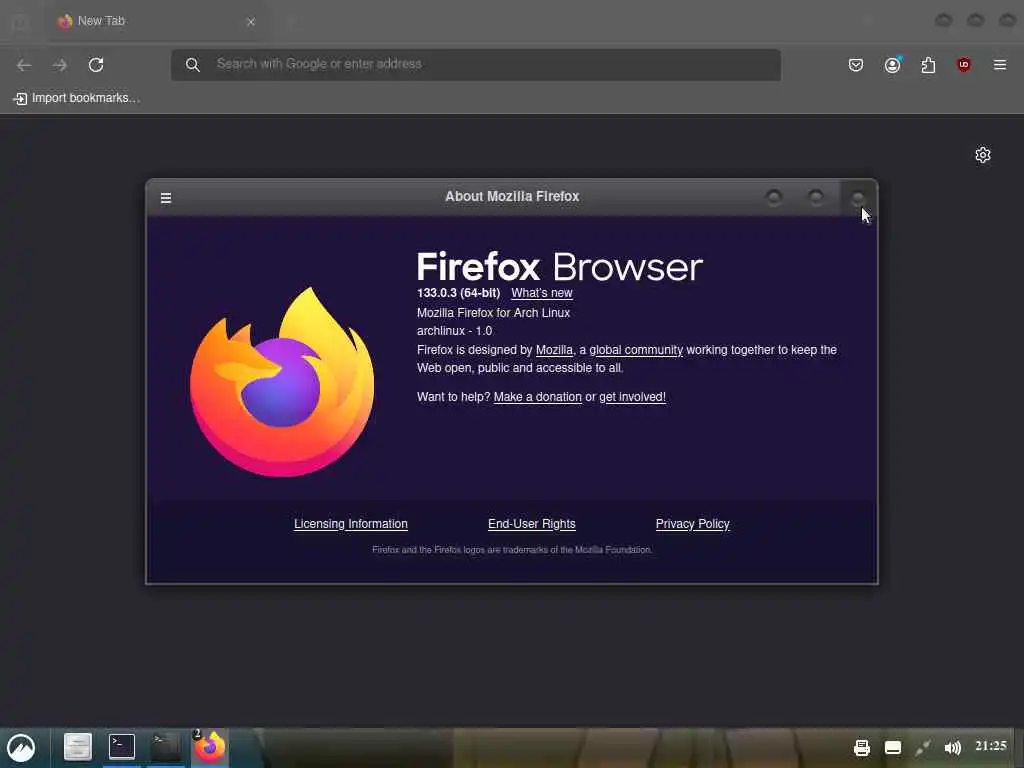Open the printer tray icon
The width and height of the screenshot is (1024, 768).
pos(862,748)
